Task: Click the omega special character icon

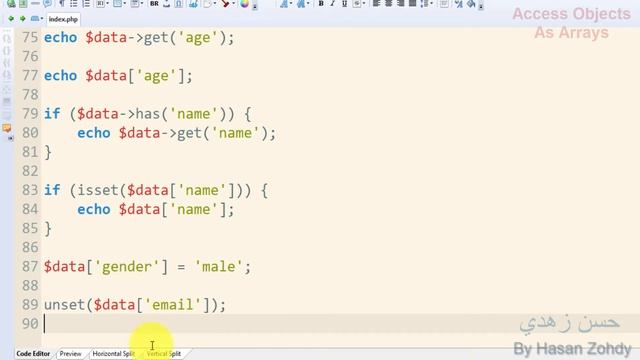Action: click(x=179, y=3)
